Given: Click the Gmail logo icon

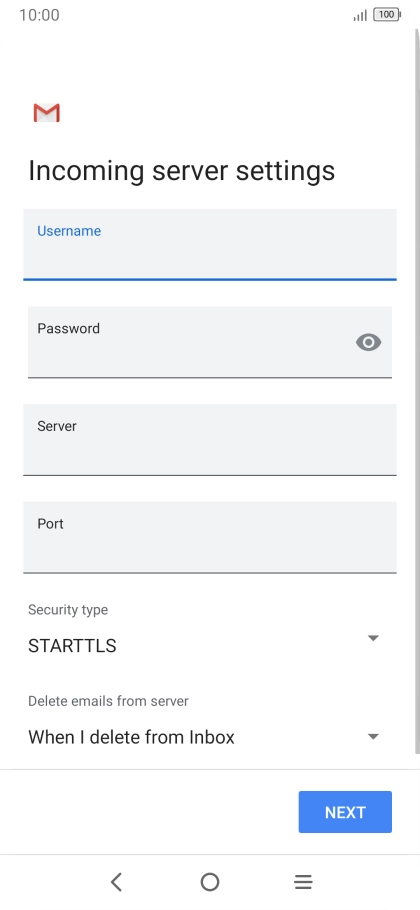Looking at the screenshot, I should 47,113.
